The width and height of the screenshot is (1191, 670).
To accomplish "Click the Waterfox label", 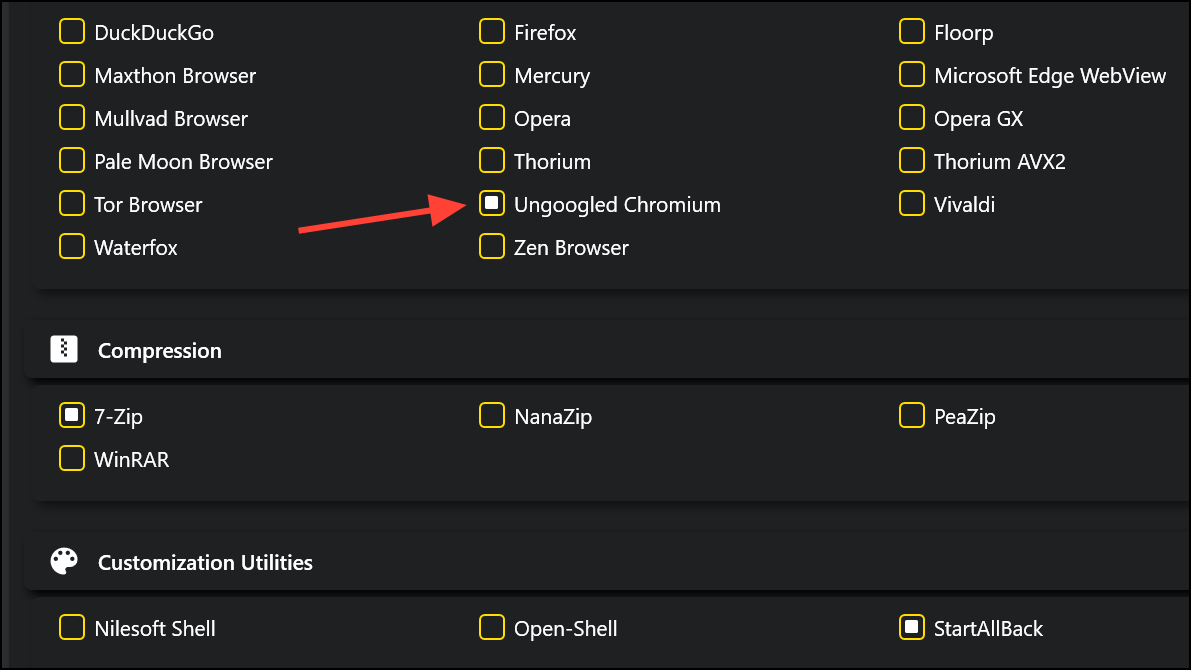I will (136, 248).
